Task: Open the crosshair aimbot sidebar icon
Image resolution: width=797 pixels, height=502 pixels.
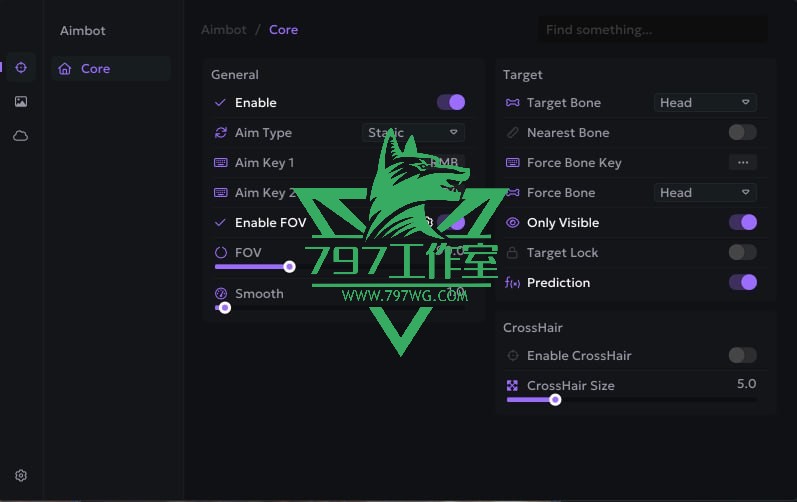Action: [21, 68]
